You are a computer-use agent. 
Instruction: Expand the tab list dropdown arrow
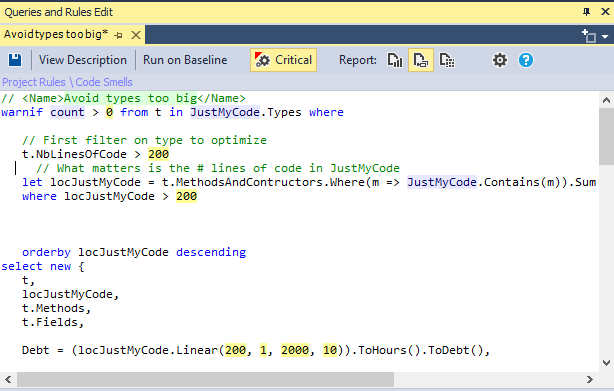tap(605, 36)
